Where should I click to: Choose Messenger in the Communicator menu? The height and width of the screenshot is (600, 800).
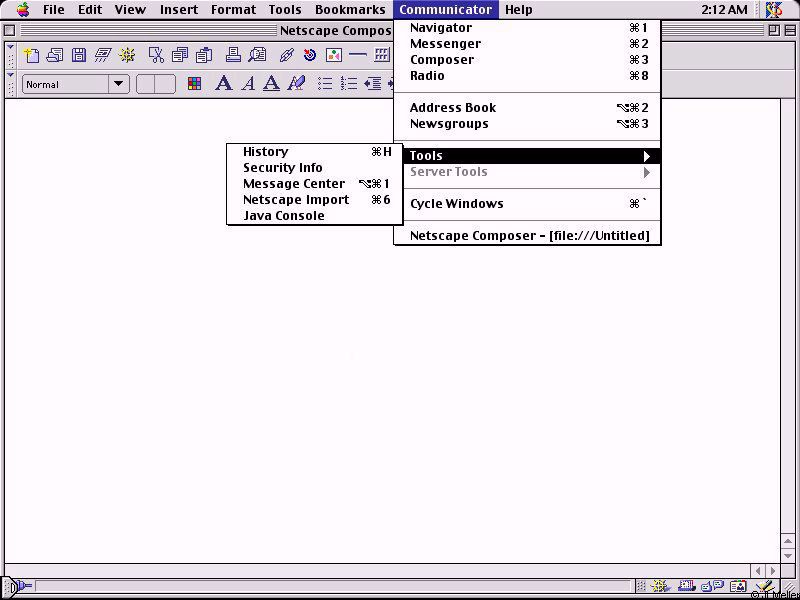point(528,44)
